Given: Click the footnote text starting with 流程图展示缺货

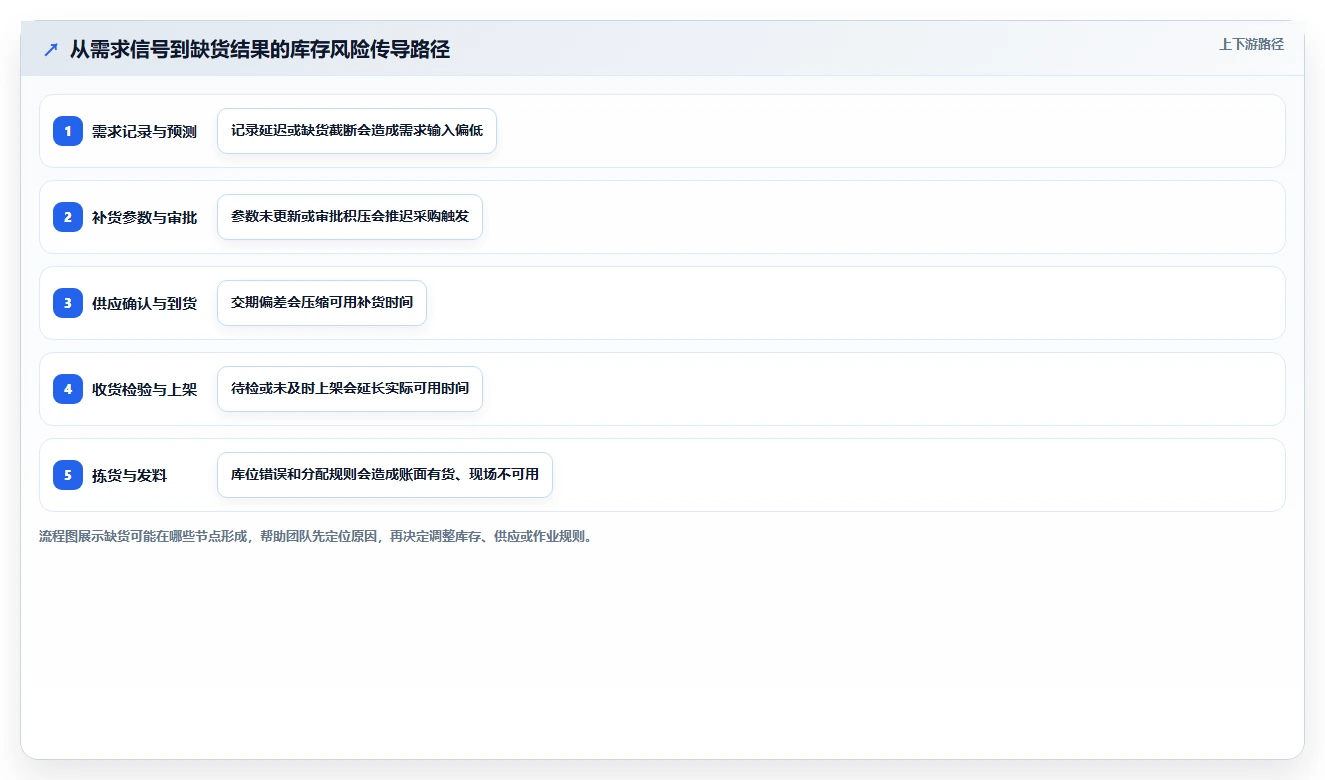Looking at the screenshot, I should click(316, 537).
